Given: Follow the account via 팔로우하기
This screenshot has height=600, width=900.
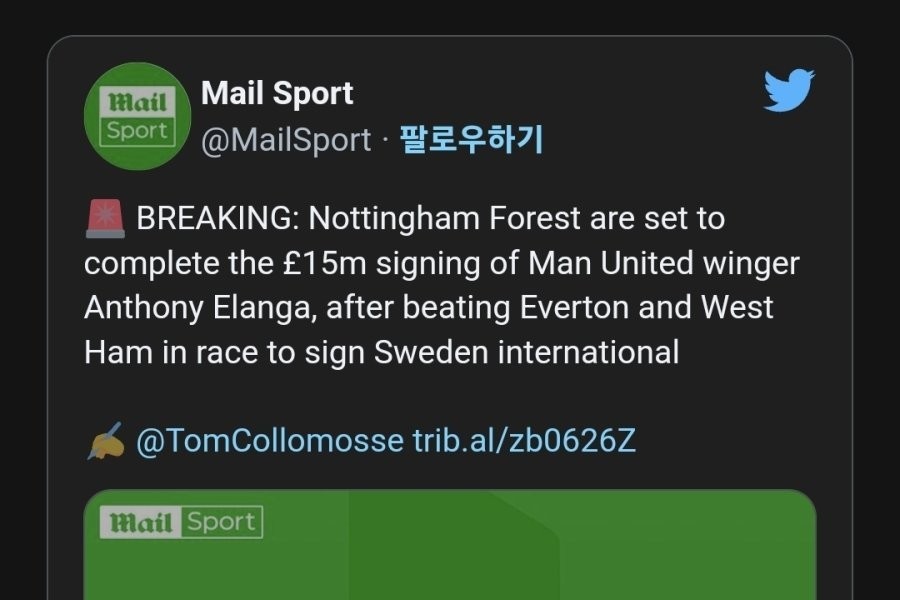Looking at the screenshot, I should point(471,140).
